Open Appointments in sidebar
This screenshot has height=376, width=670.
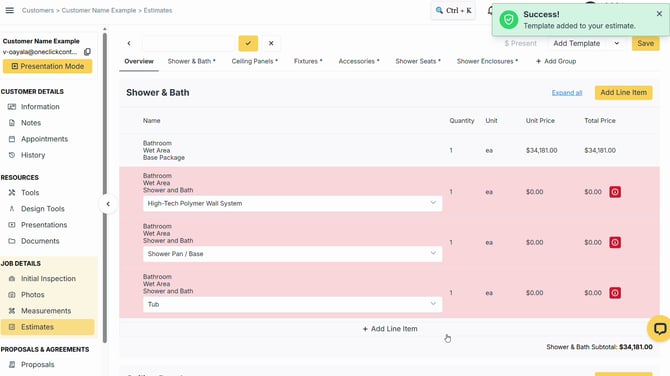coord(44,139)
